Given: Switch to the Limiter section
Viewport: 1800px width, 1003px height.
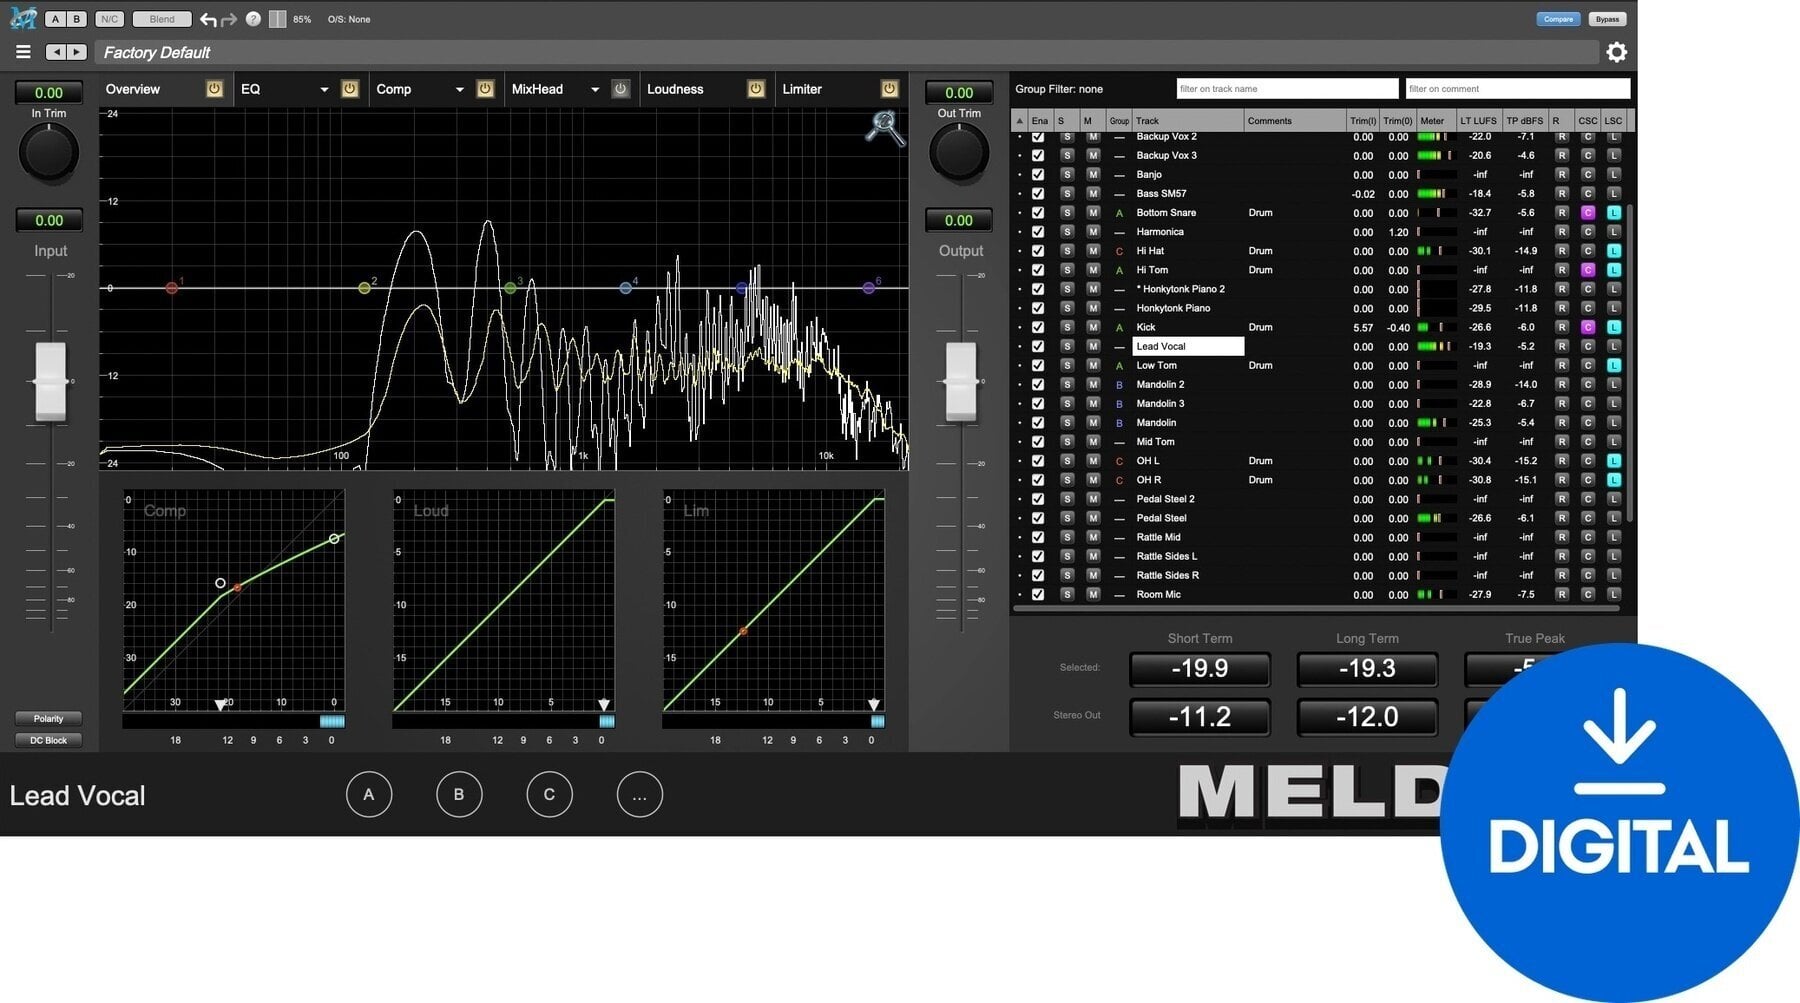Looking at the screenshot, I should click(x=802, y=89).
